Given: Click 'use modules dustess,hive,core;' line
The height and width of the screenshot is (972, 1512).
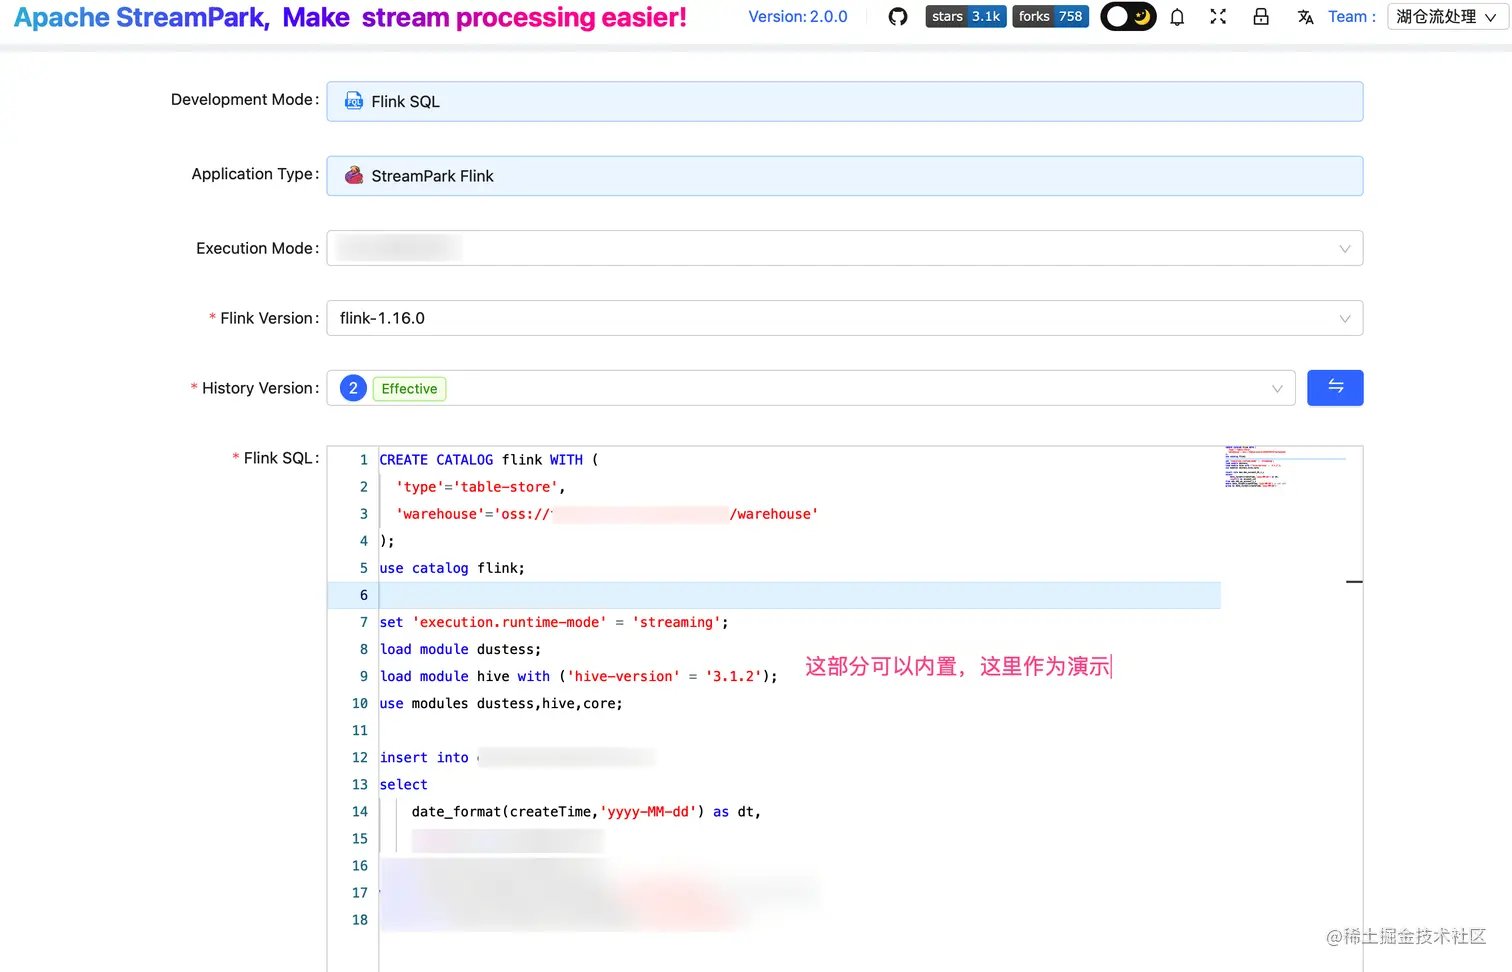Looking at the screenshot, I should (501, 703).
